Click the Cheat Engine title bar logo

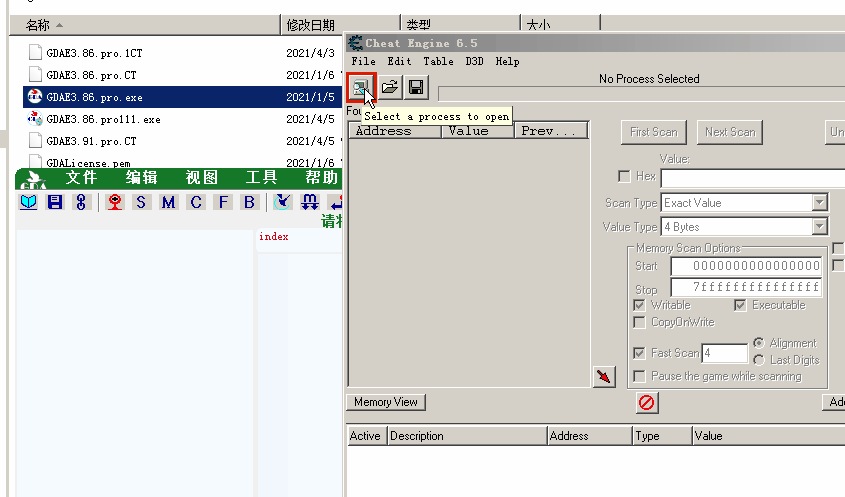[x=355, y=43]
